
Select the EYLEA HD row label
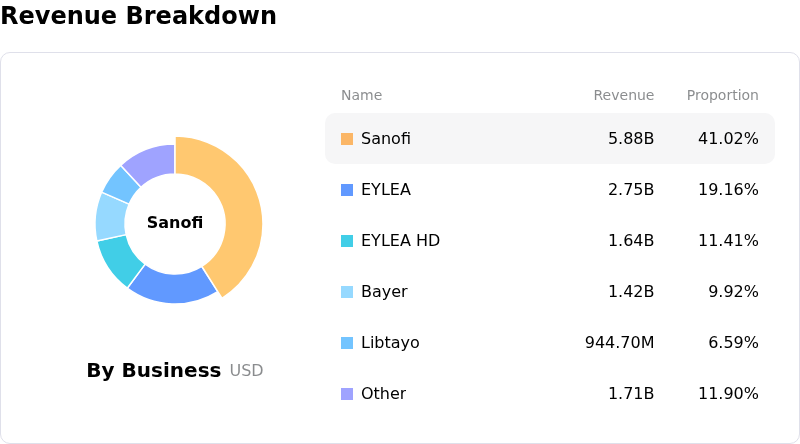400,241
